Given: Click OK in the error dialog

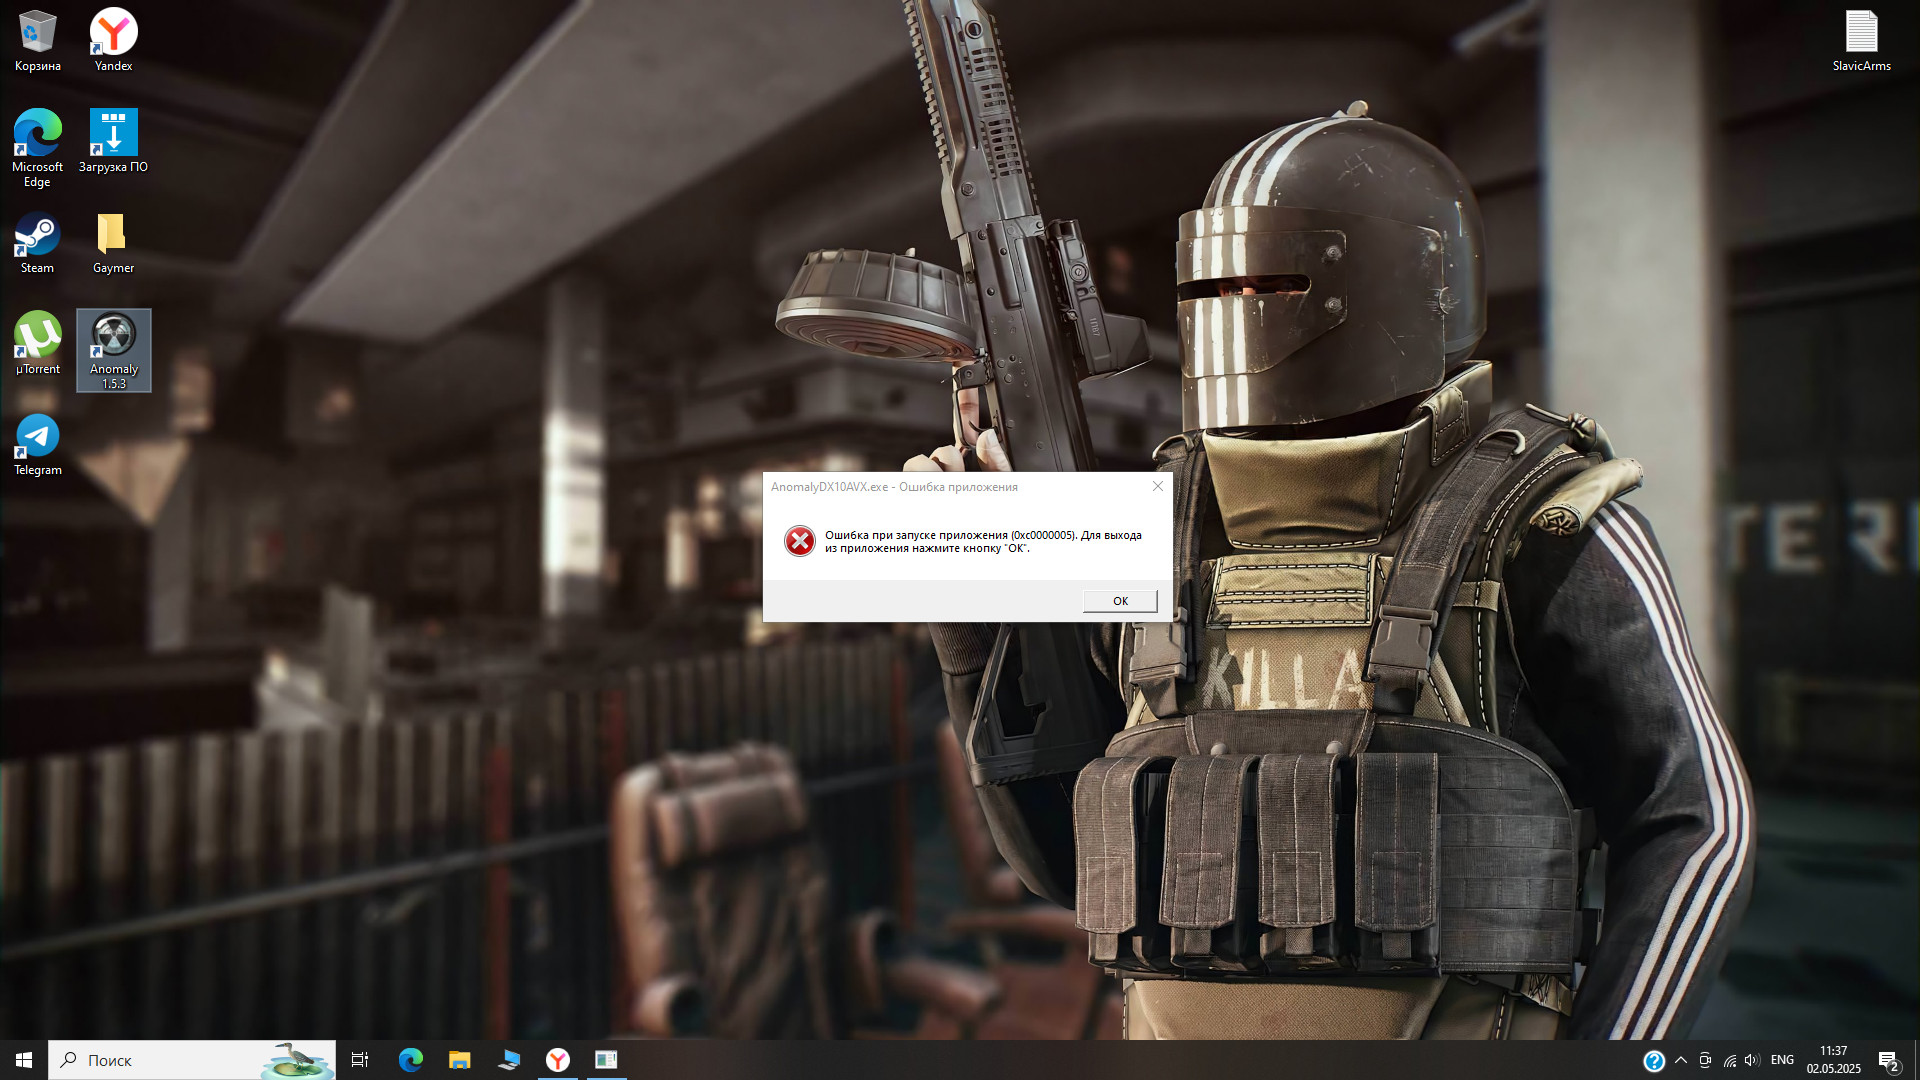Looking at the screenshot, I should [x=1120, y=601].
